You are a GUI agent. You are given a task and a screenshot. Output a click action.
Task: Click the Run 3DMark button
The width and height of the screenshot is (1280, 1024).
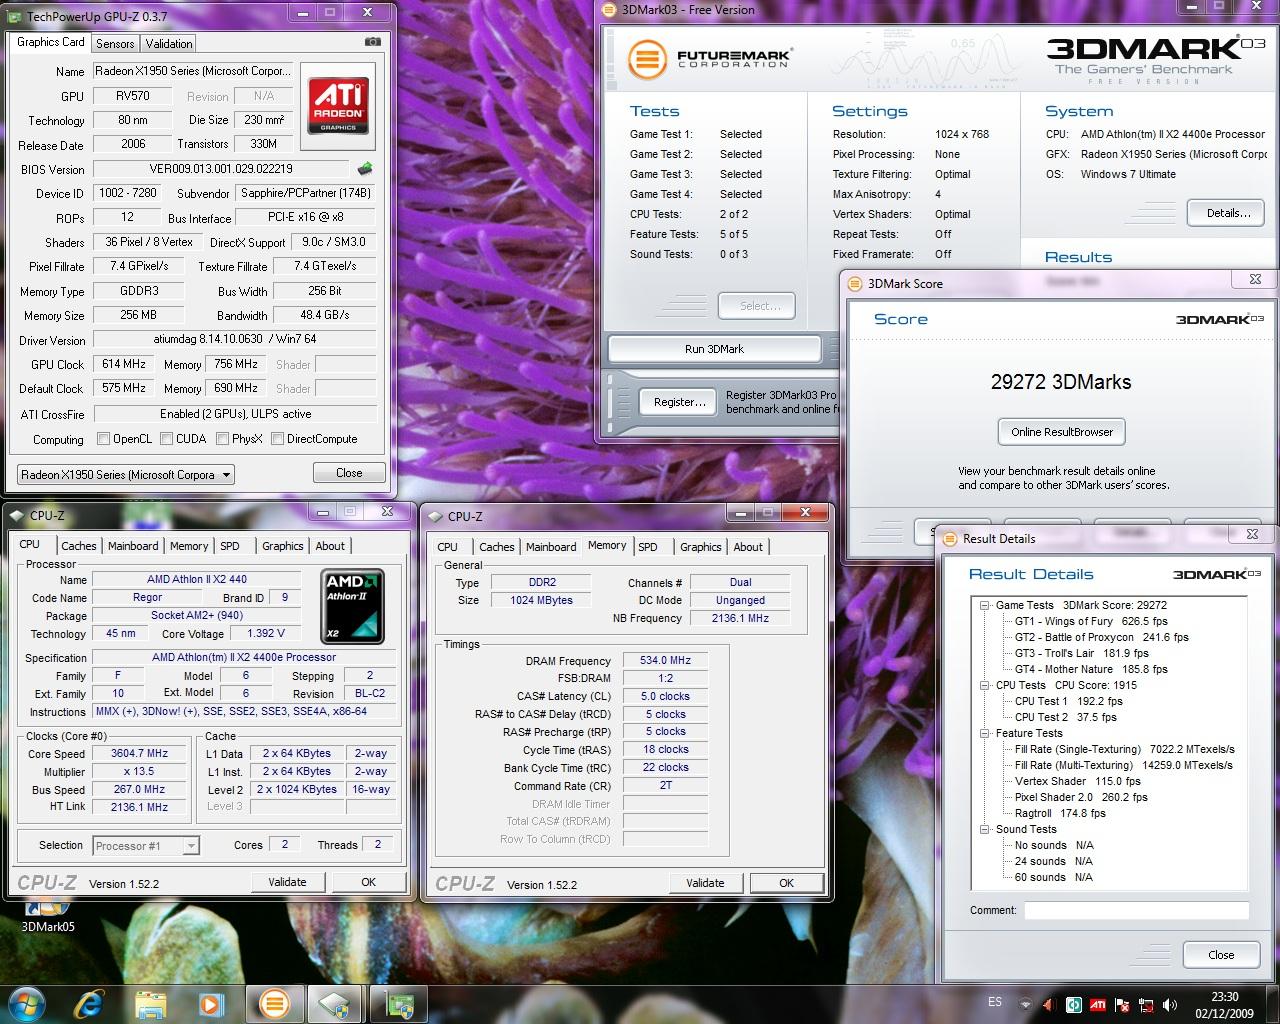(714, 349)
